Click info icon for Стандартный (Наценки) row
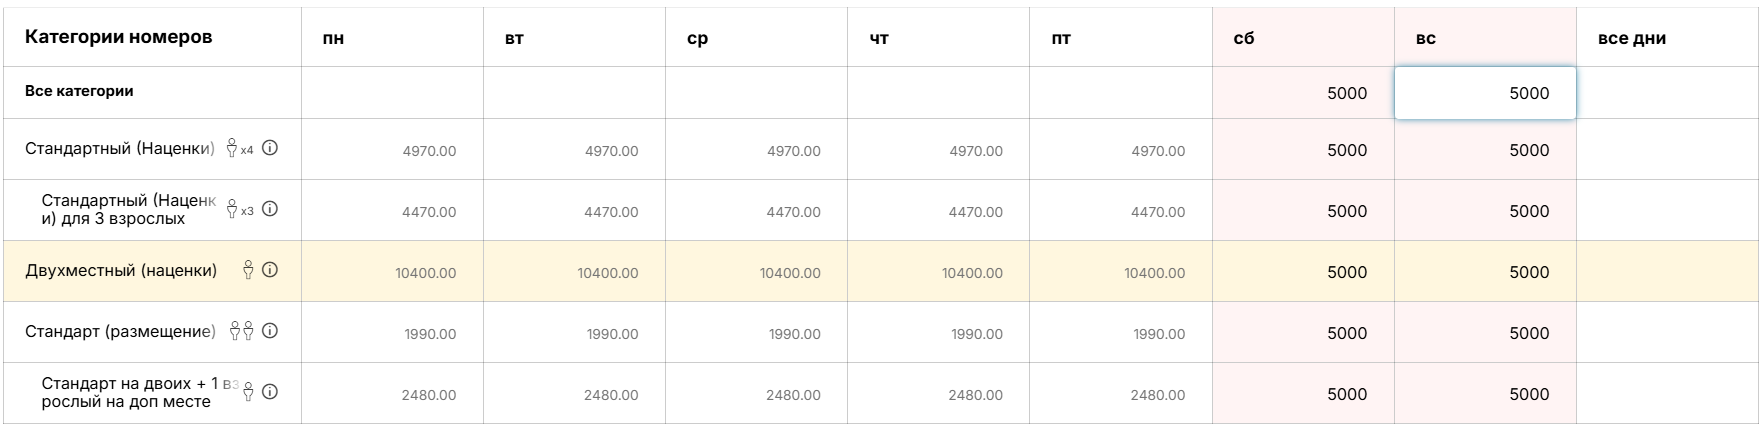This screenshot has height=427, width=1759. [270, 148]
